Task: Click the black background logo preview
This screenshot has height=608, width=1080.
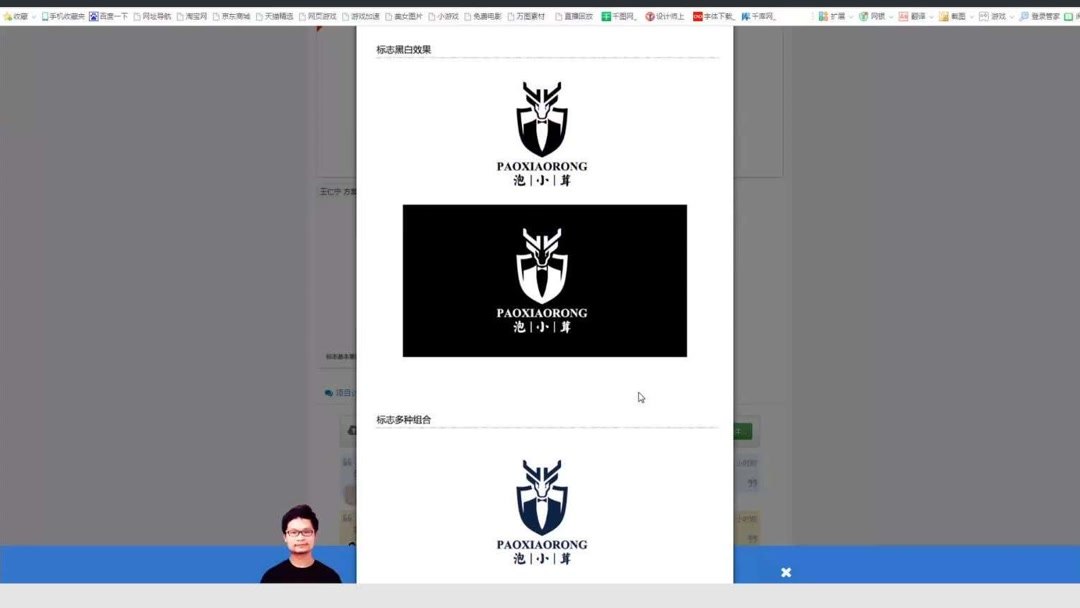Action: 543,280
